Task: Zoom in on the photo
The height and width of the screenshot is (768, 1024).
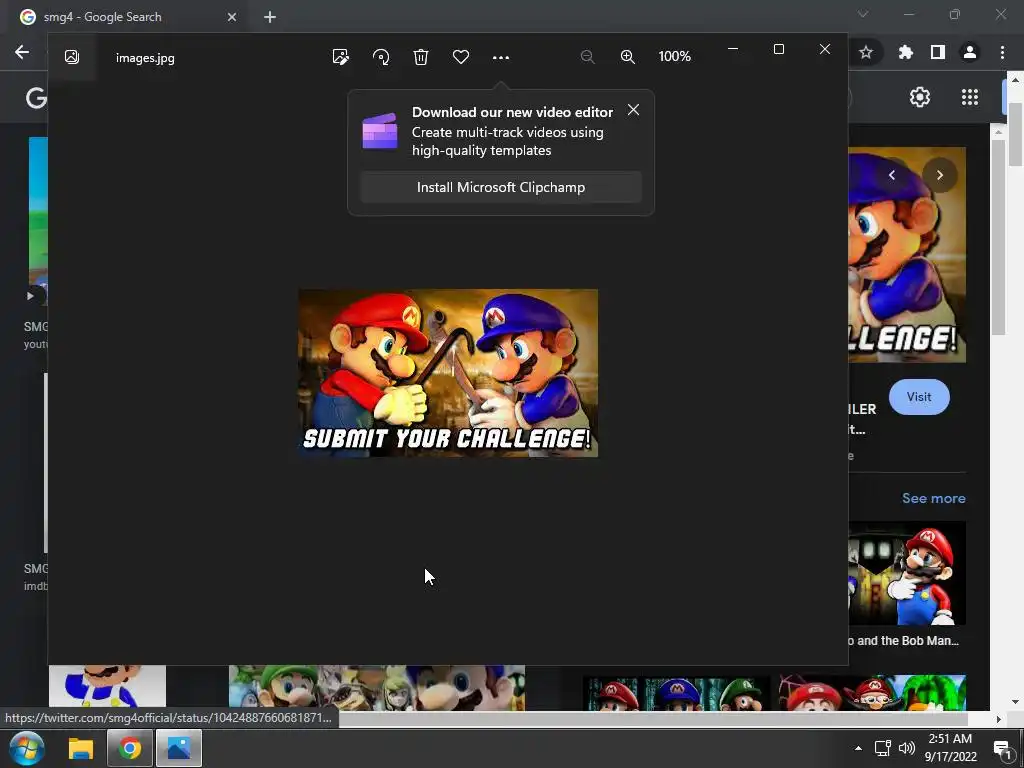Action: pyautogui.click(x=628, y=57)
